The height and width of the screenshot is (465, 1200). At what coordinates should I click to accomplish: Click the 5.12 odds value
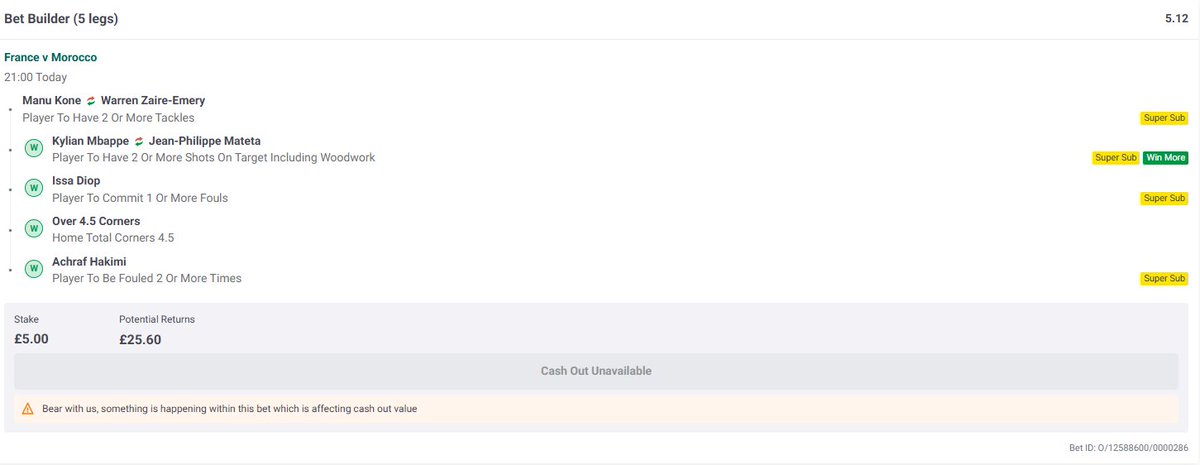(1176, 19)
